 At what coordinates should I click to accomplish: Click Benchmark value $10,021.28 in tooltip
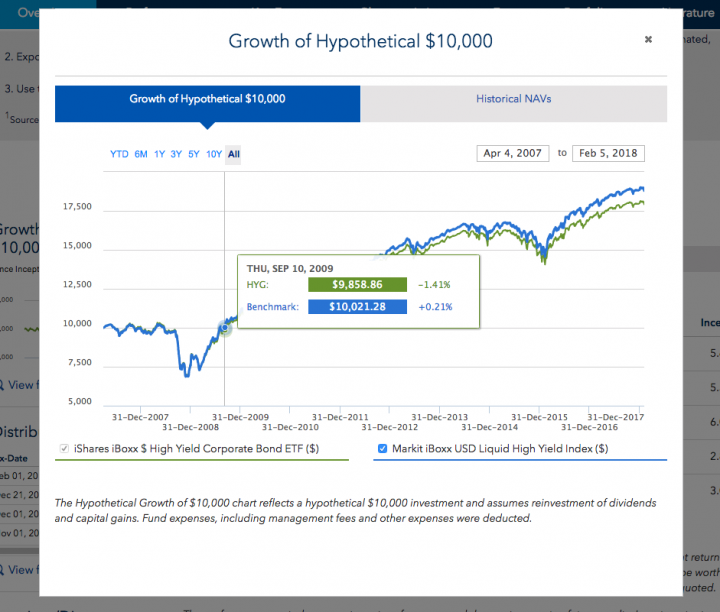[357, 307]
